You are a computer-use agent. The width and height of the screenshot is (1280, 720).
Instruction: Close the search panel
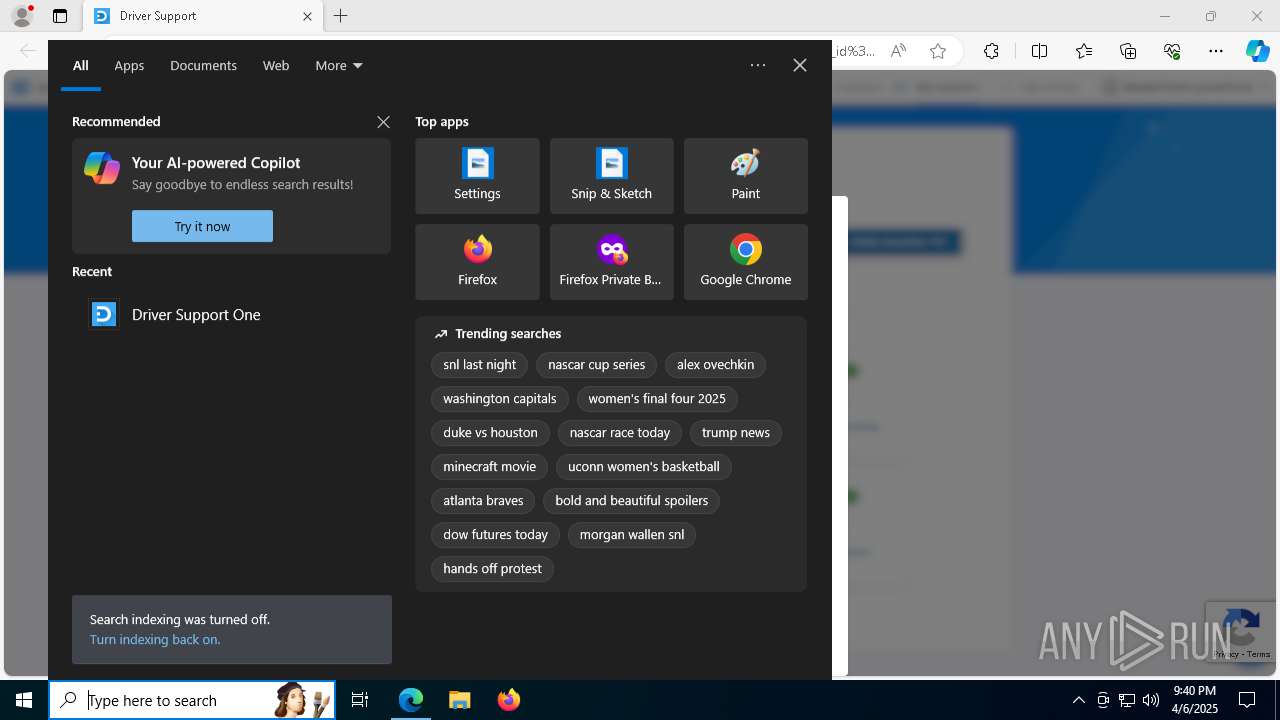click(x=800, y=65)
